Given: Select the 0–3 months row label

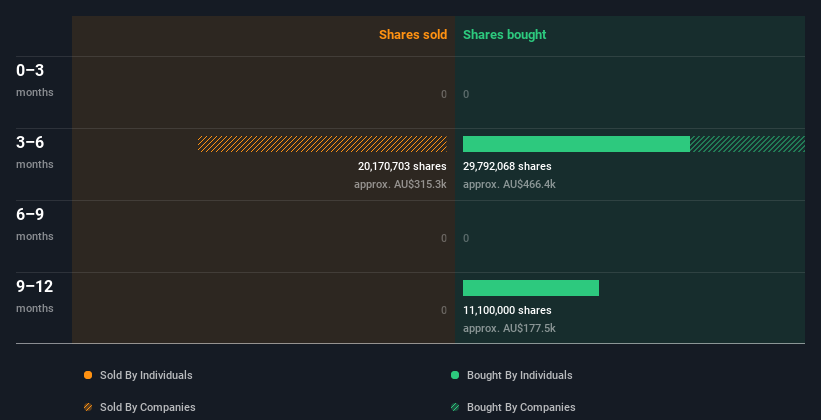Looking at the screenshot, I should coord(35,80).
